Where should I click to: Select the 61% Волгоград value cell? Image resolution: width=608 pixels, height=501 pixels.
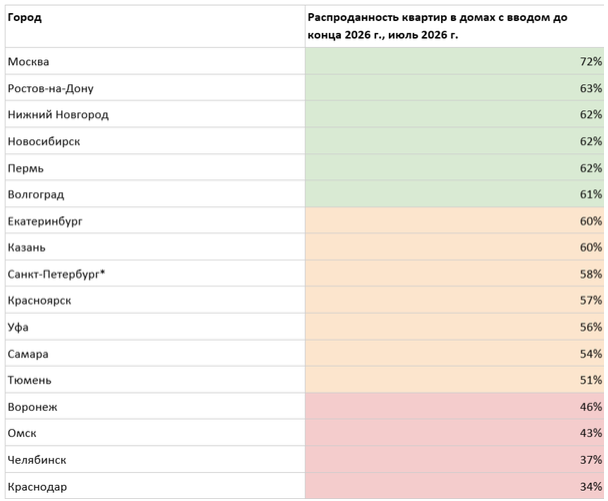tap(454, 194)
